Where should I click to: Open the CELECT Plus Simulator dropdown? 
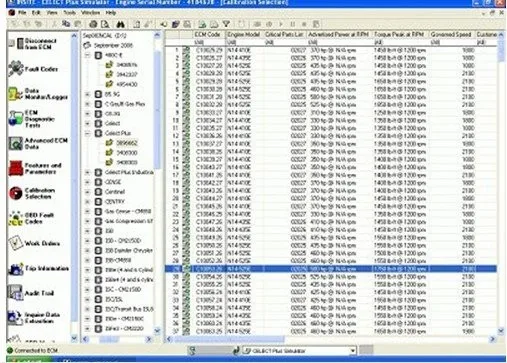point(353,351)
